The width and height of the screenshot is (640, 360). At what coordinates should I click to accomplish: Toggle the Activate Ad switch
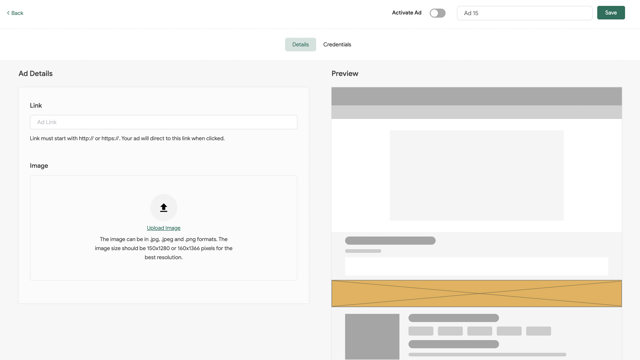(437, 13)
